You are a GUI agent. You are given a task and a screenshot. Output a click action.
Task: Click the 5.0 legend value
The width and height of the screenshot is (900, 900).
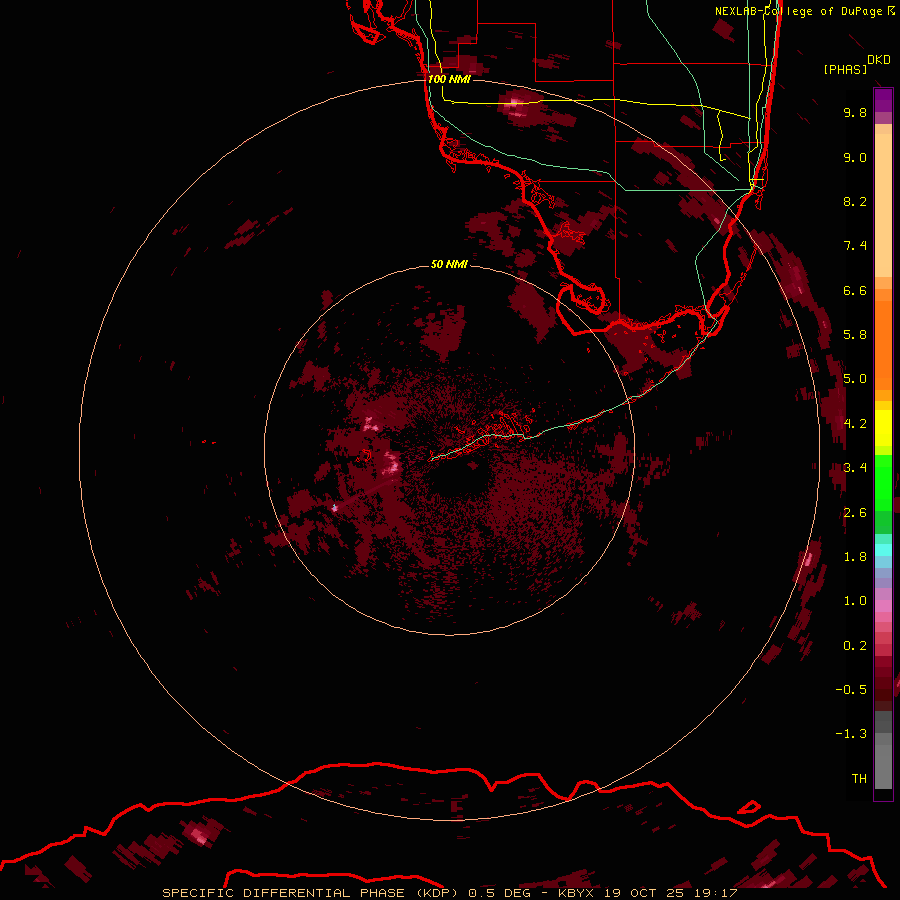click(855, 379)
